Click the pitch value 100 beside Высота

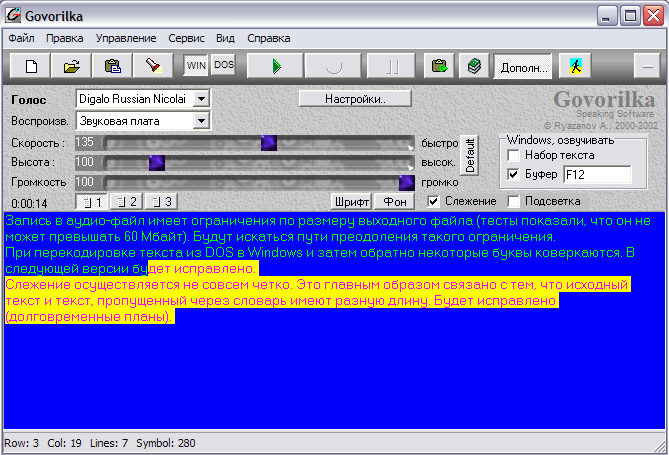(x=84, y=162)
